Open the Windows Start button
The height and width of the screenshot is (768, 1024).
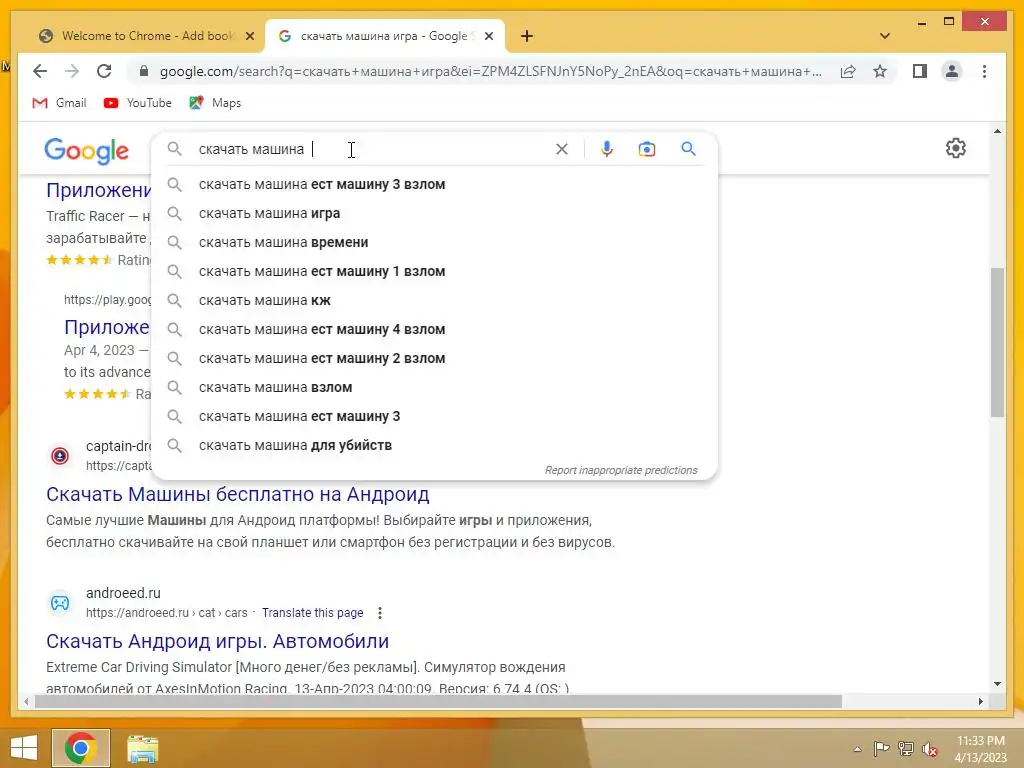(x=24, y=748)
